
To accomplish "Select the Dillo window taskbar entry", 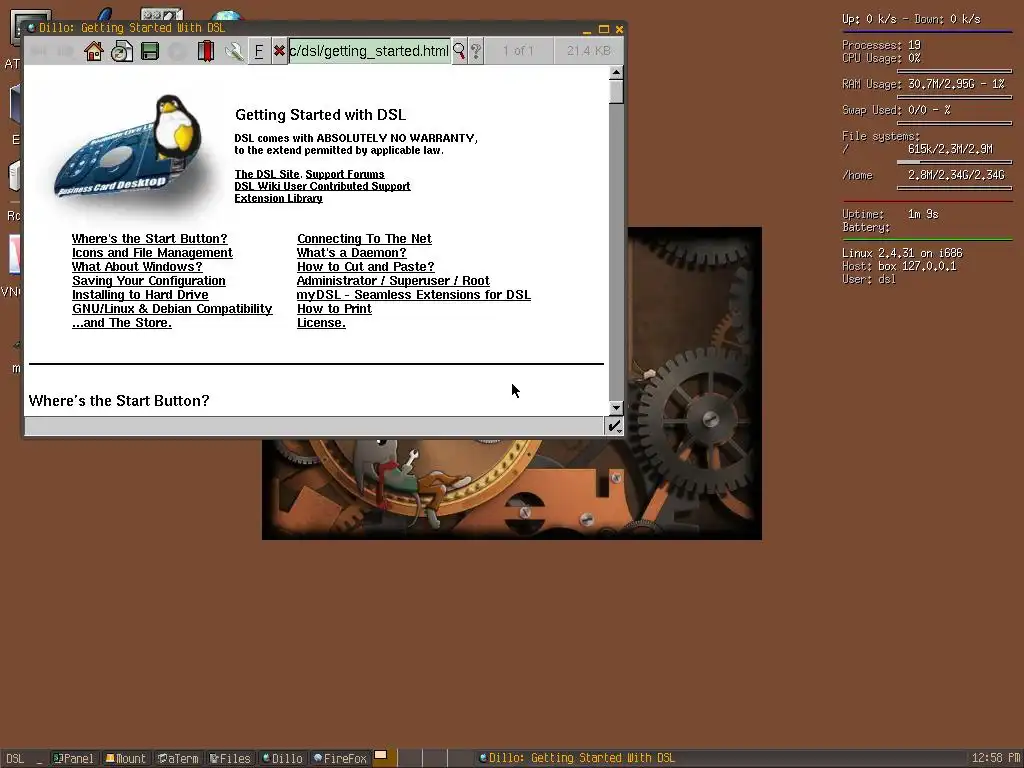I will (577, 758).
